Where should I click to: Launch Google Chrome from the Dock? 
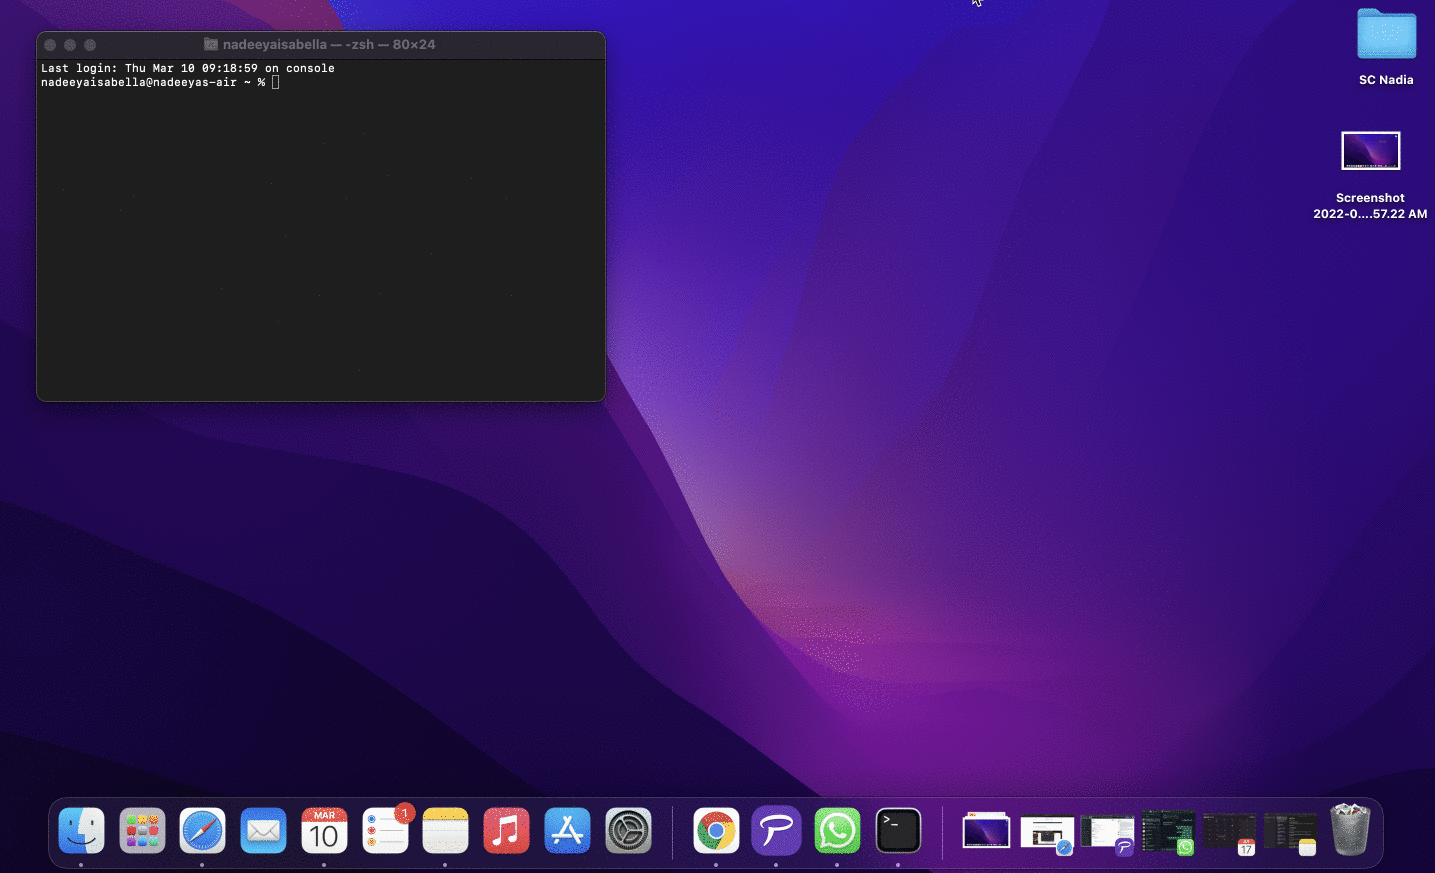tap(716, 831)
